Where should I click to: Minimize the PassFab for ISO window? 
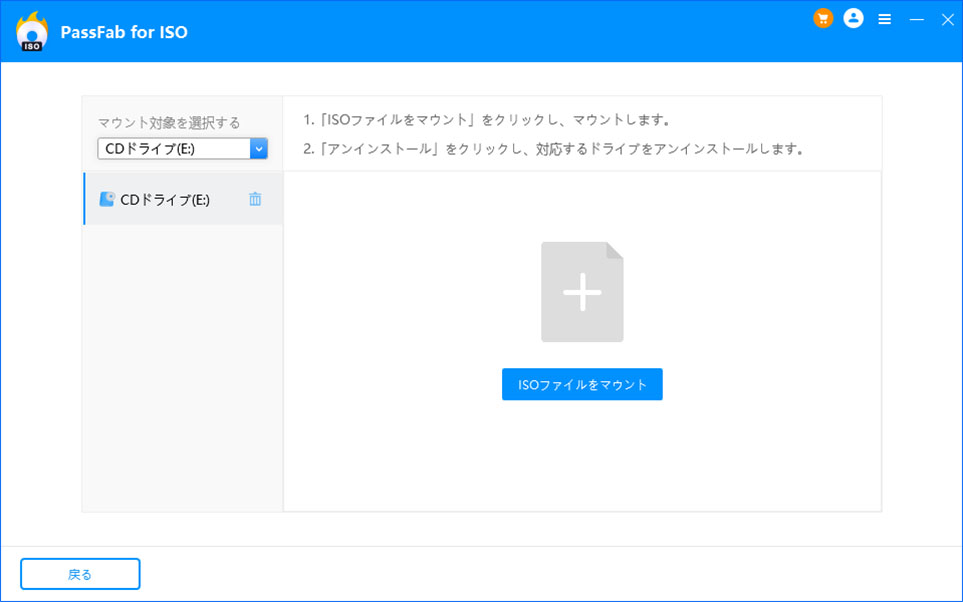[x=916, y=20]
